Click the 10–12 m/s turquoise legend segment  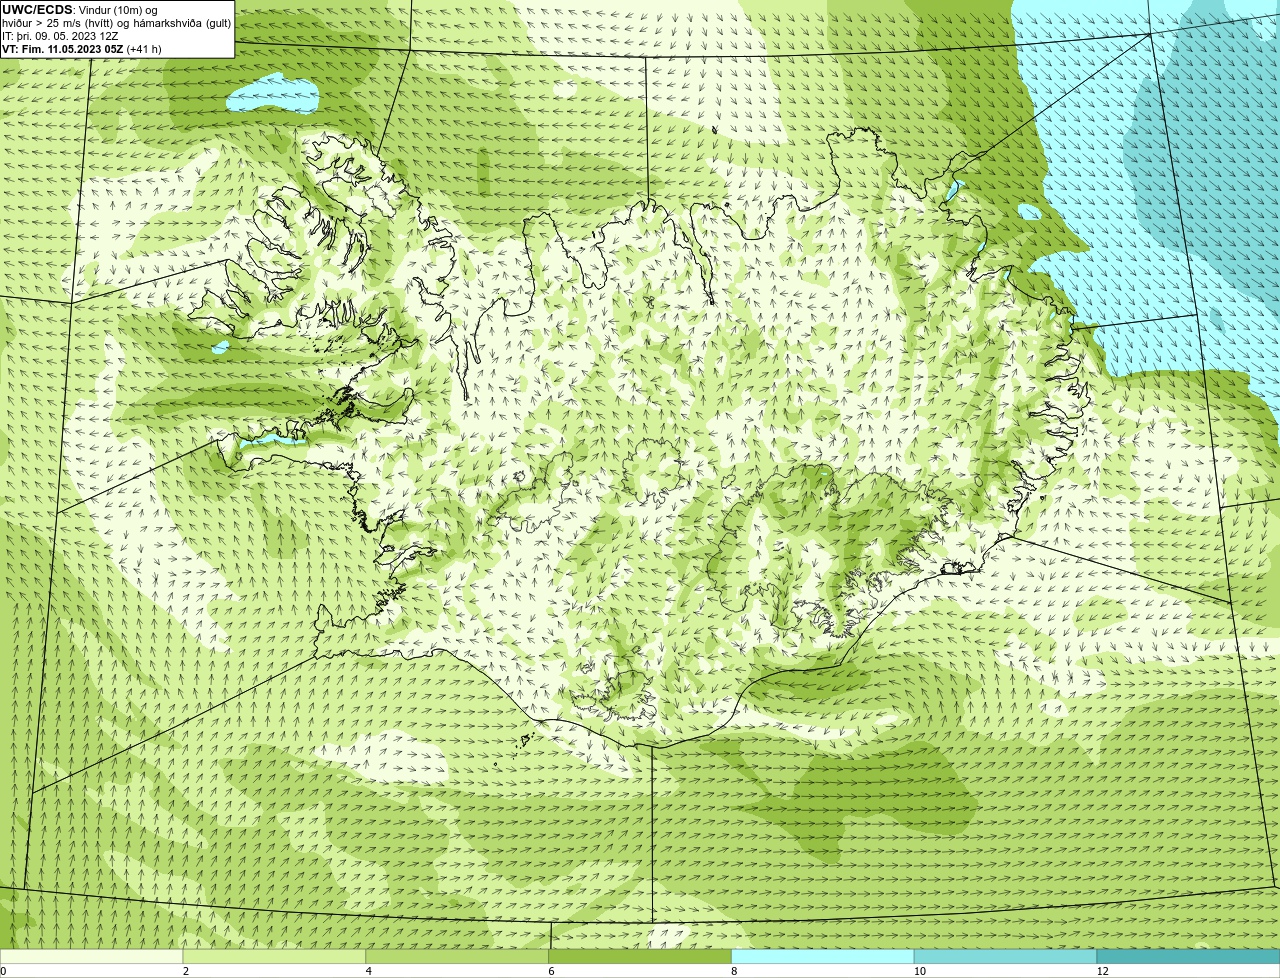pos(1005,957)
